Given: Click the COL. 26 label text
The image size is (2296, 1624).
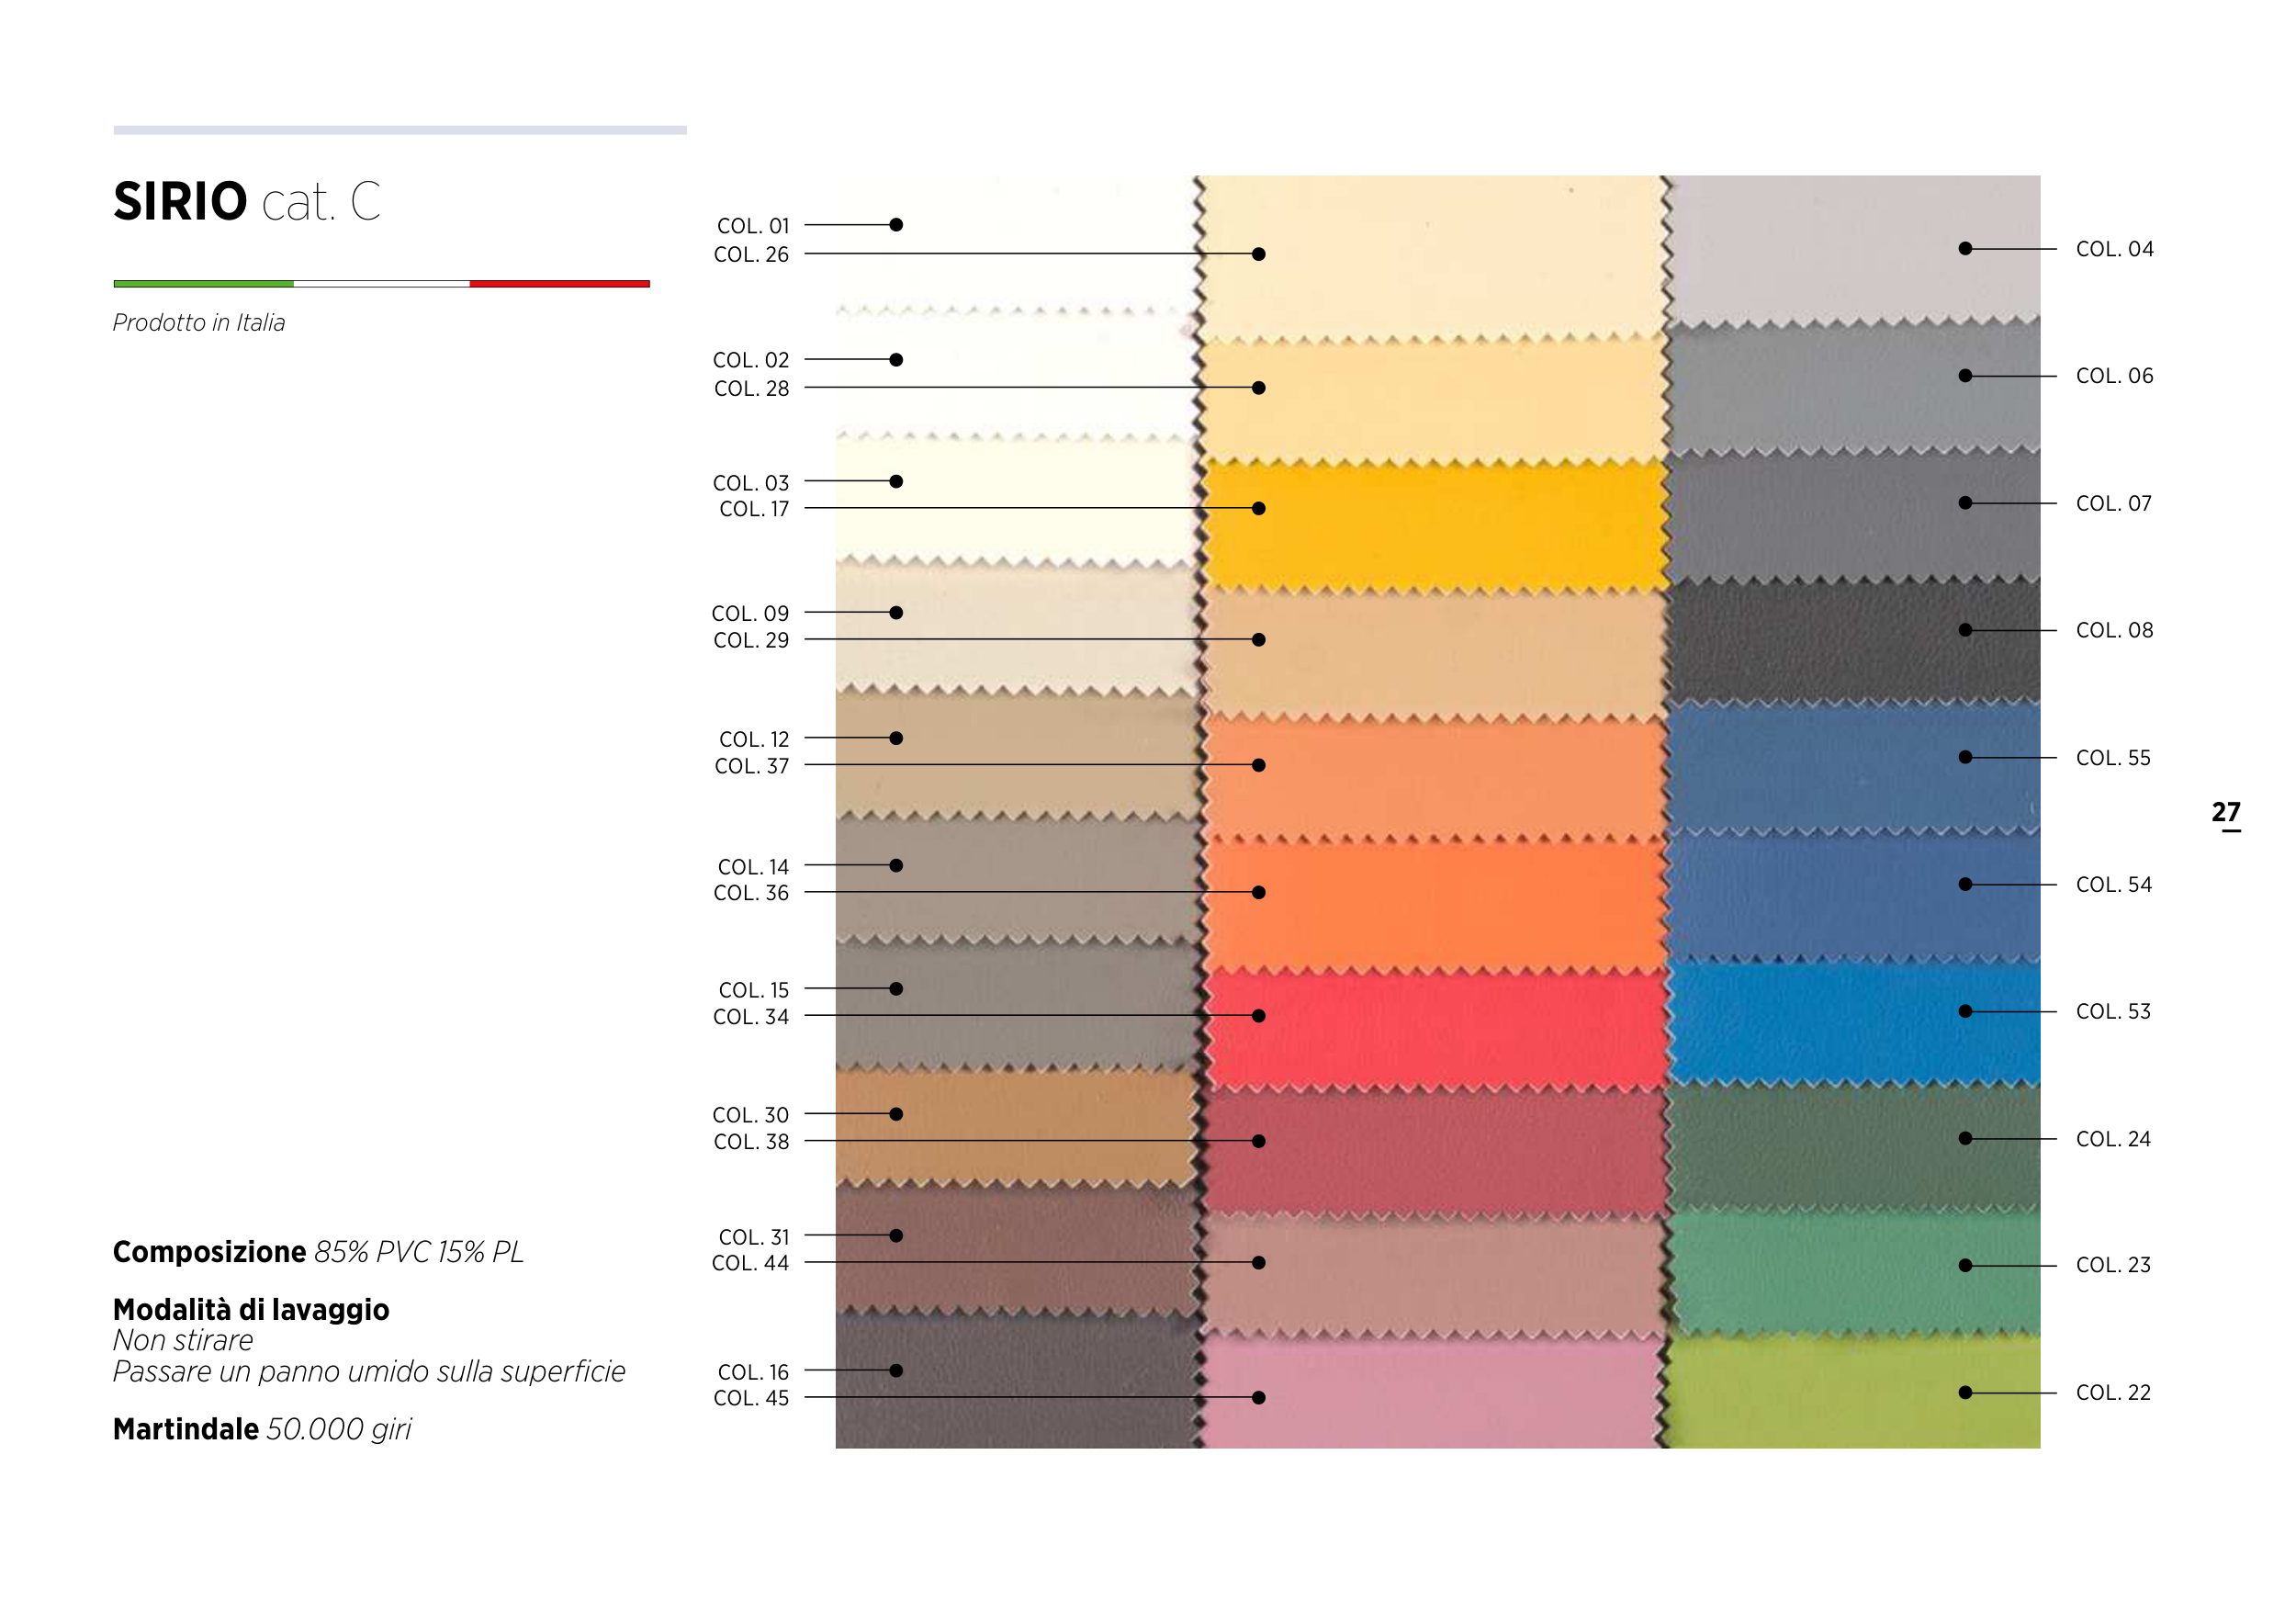Looking at the screenshot, I should tap(751, 255).
